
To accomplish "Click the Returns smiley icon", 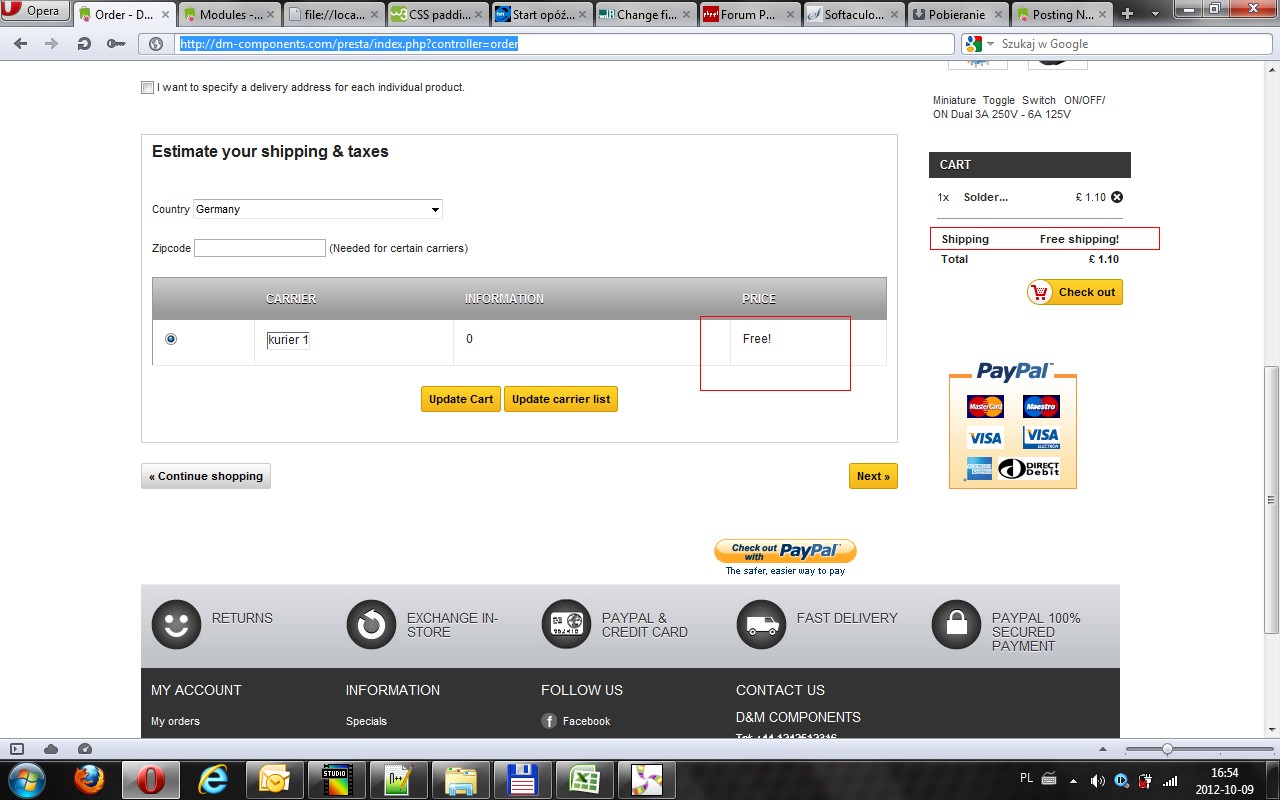I will click(x=176, y=624).
